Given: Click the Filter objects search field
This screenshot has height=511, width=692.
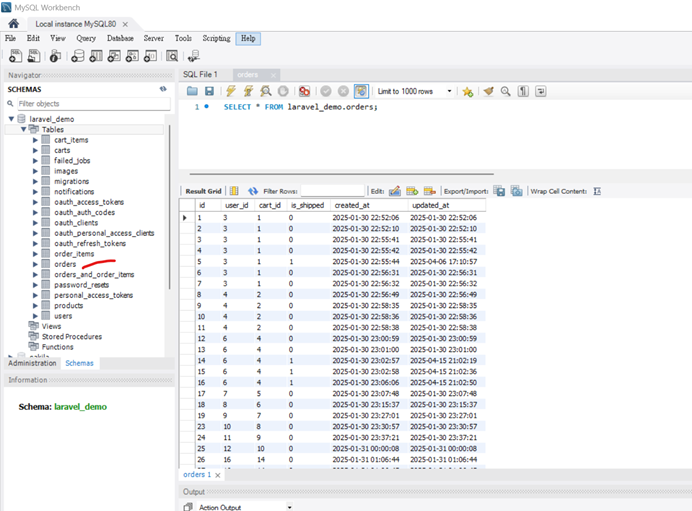Looking at the screenshot, I should tap(94, 104).
